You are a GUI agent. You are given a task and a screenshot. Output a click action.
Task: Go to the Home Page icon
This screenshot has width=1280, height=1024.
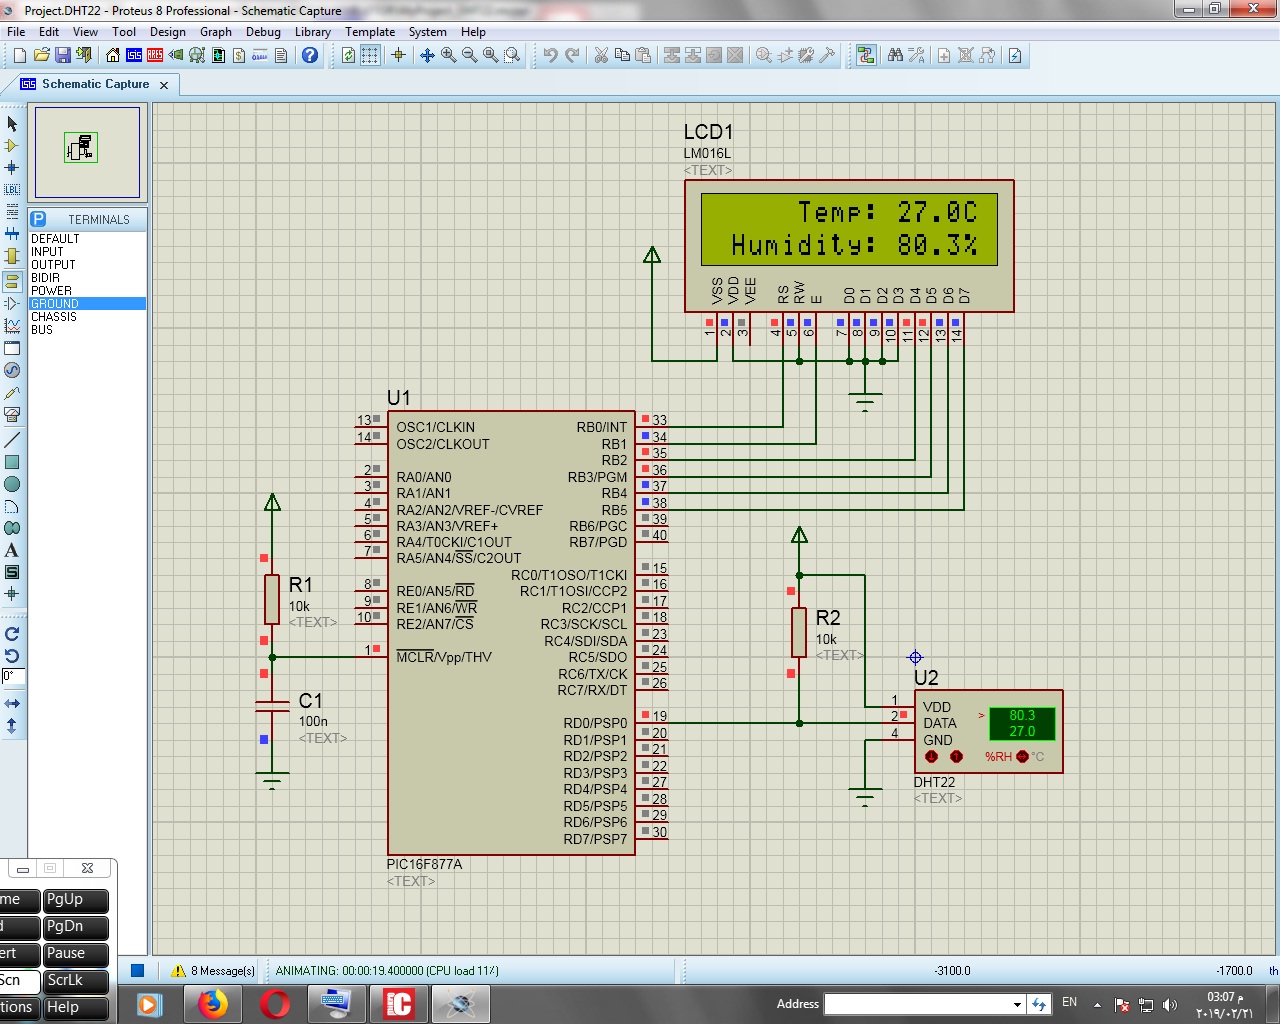[113, 55]
